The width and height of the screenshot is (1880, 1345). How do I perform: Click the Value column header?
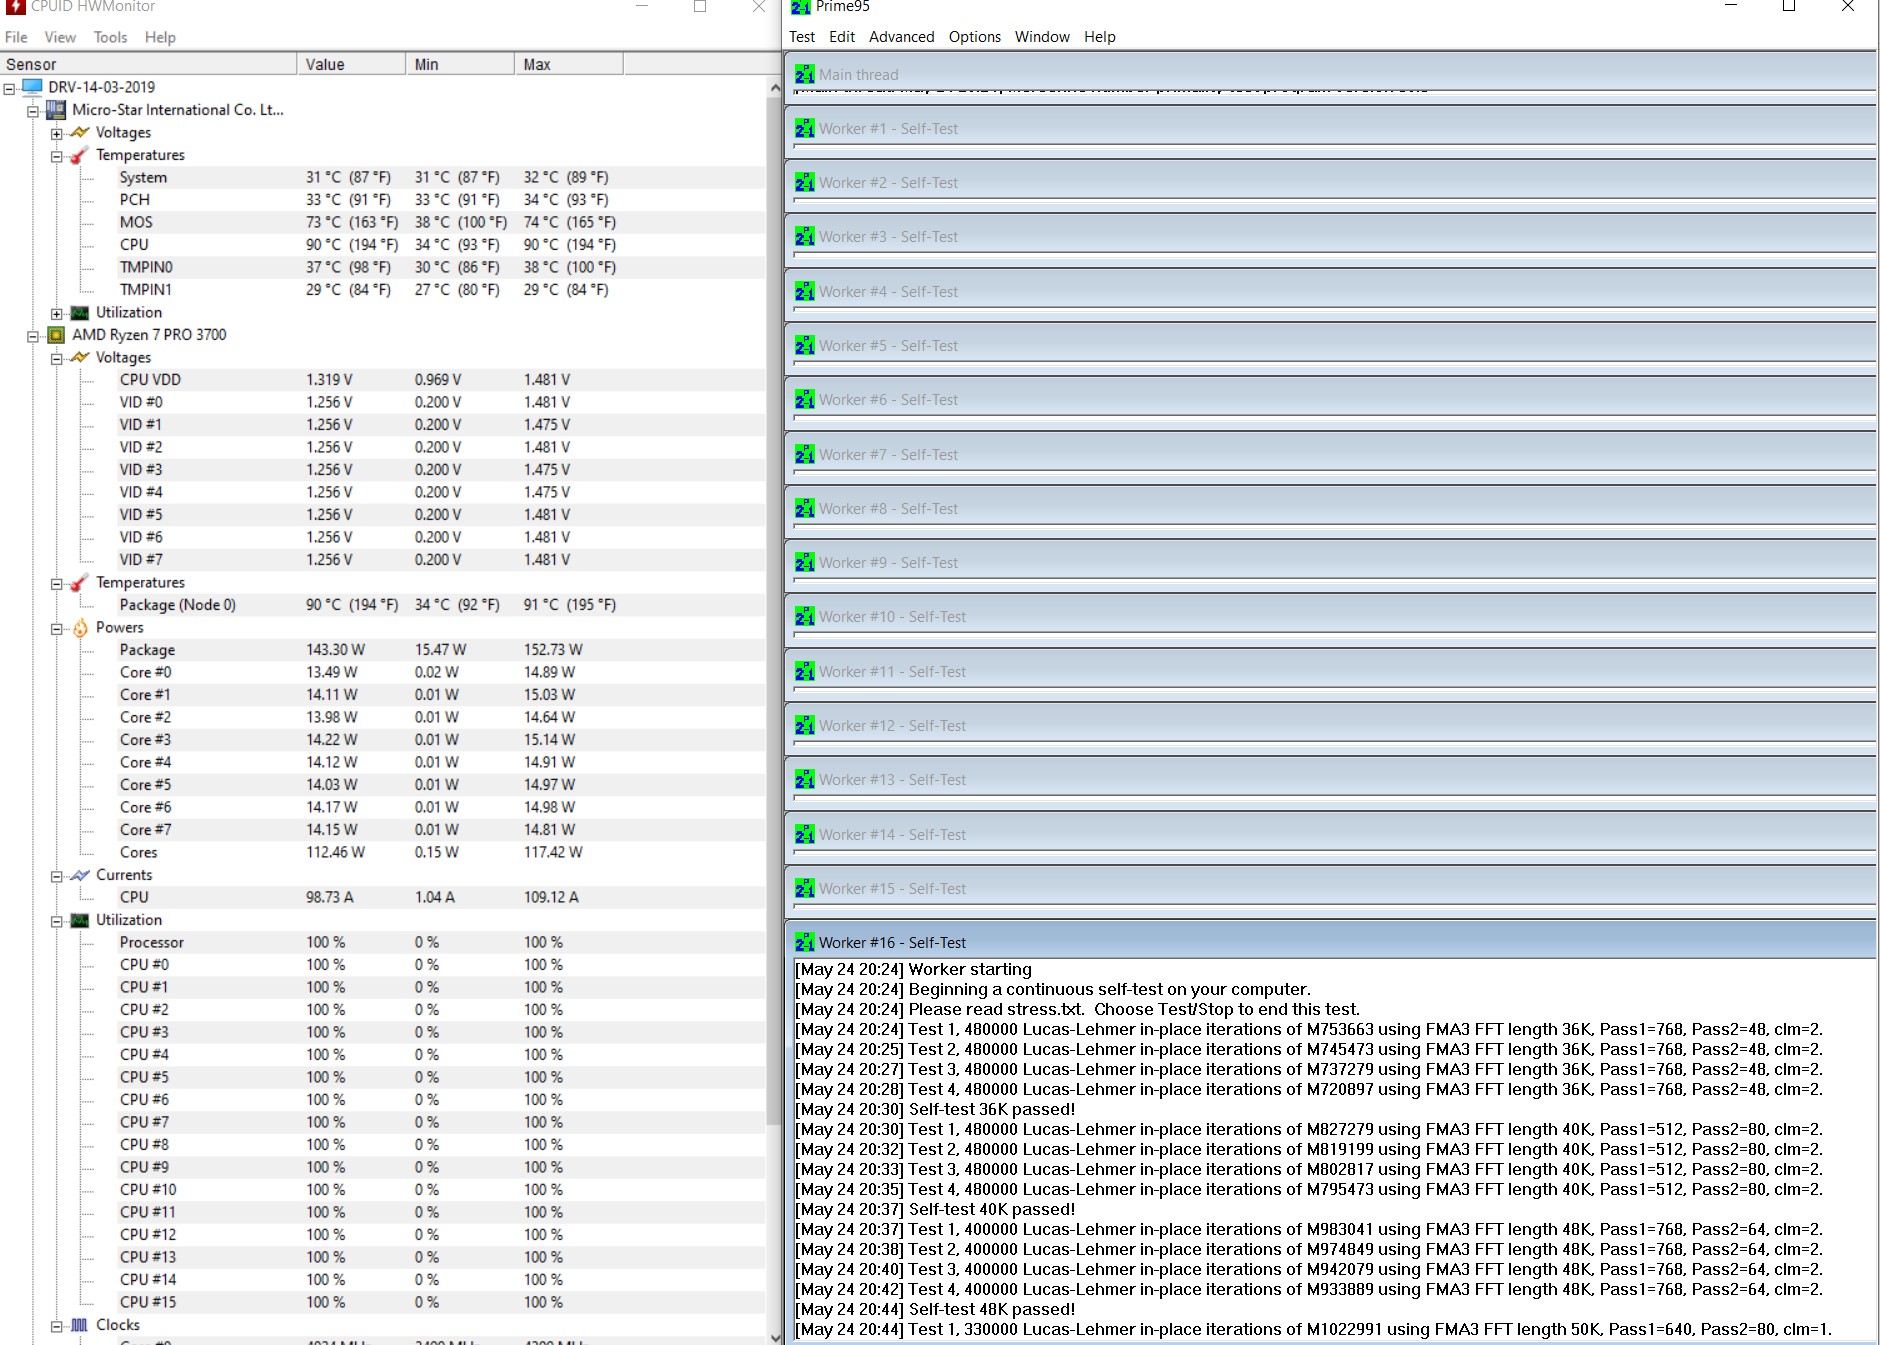tap(351, 64)
